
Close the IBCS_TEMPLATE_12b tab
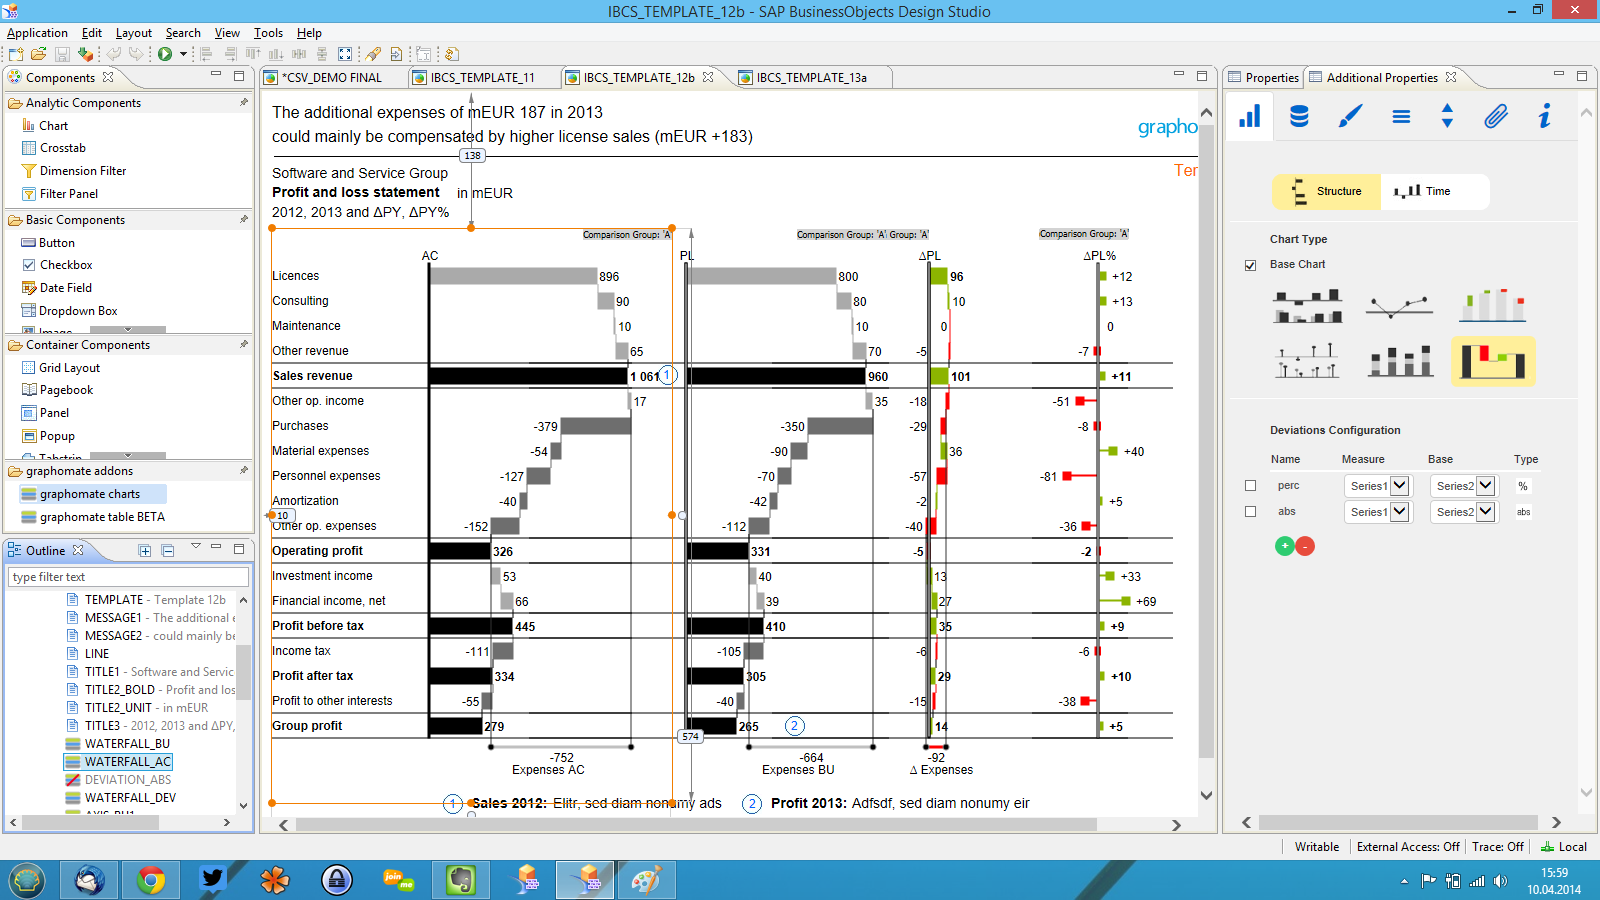point(708,77)
